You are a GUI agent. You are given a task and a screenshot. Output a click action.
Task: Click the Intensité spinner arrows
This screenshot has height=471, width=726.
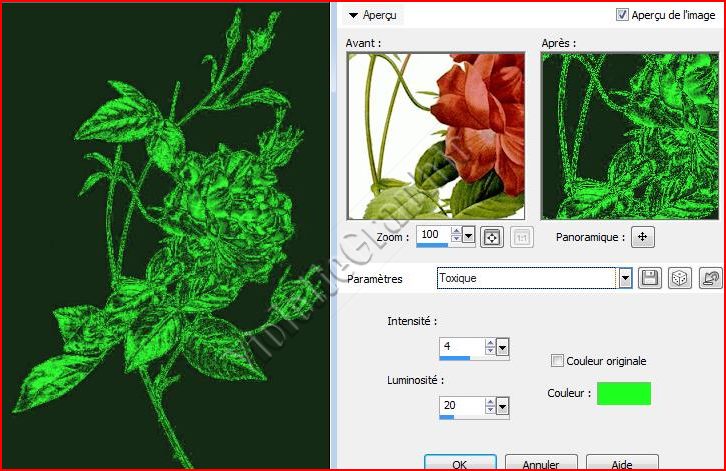[x=490, y=347]
